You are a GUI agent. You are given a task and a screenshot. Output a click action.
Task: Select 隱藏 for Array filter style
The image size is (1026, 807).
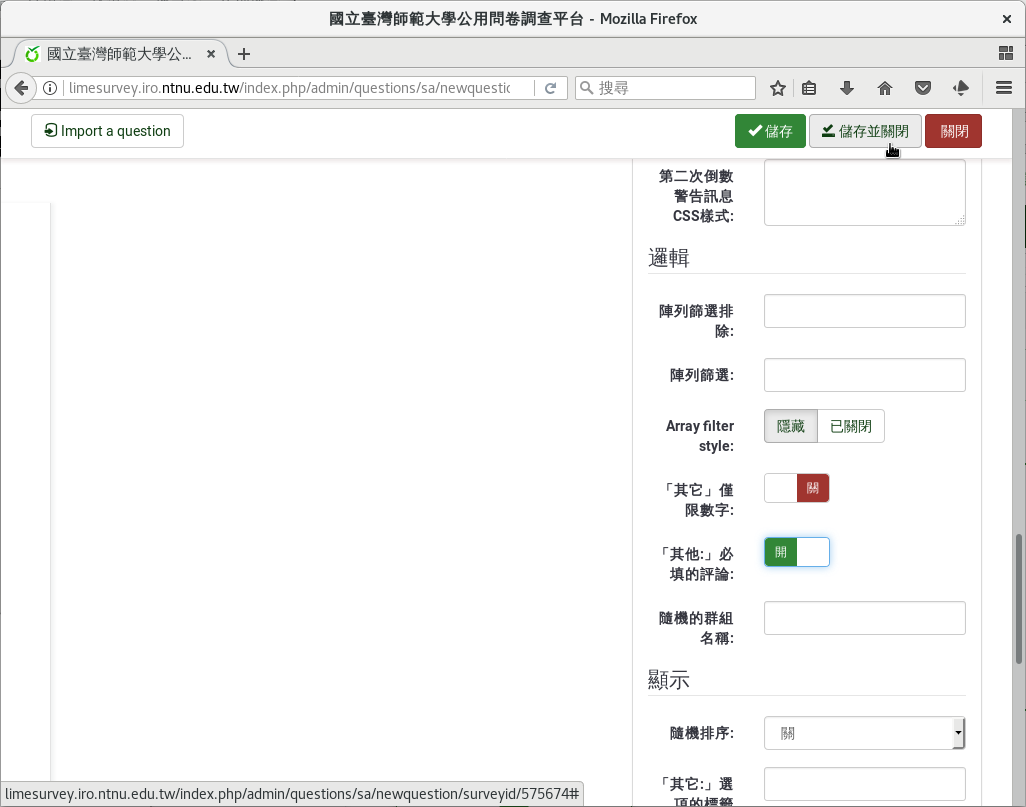coord(790,426)
